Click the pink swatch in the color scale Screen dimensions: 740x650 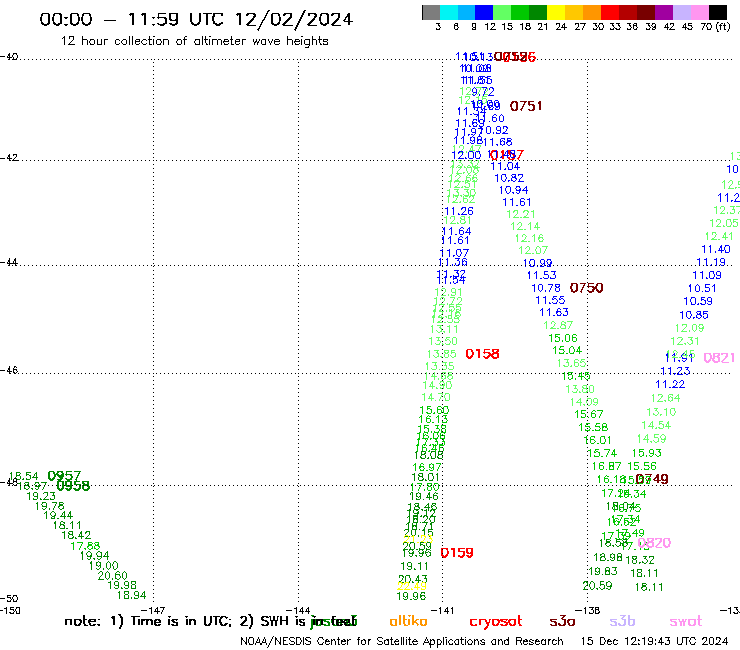[699, 12]
